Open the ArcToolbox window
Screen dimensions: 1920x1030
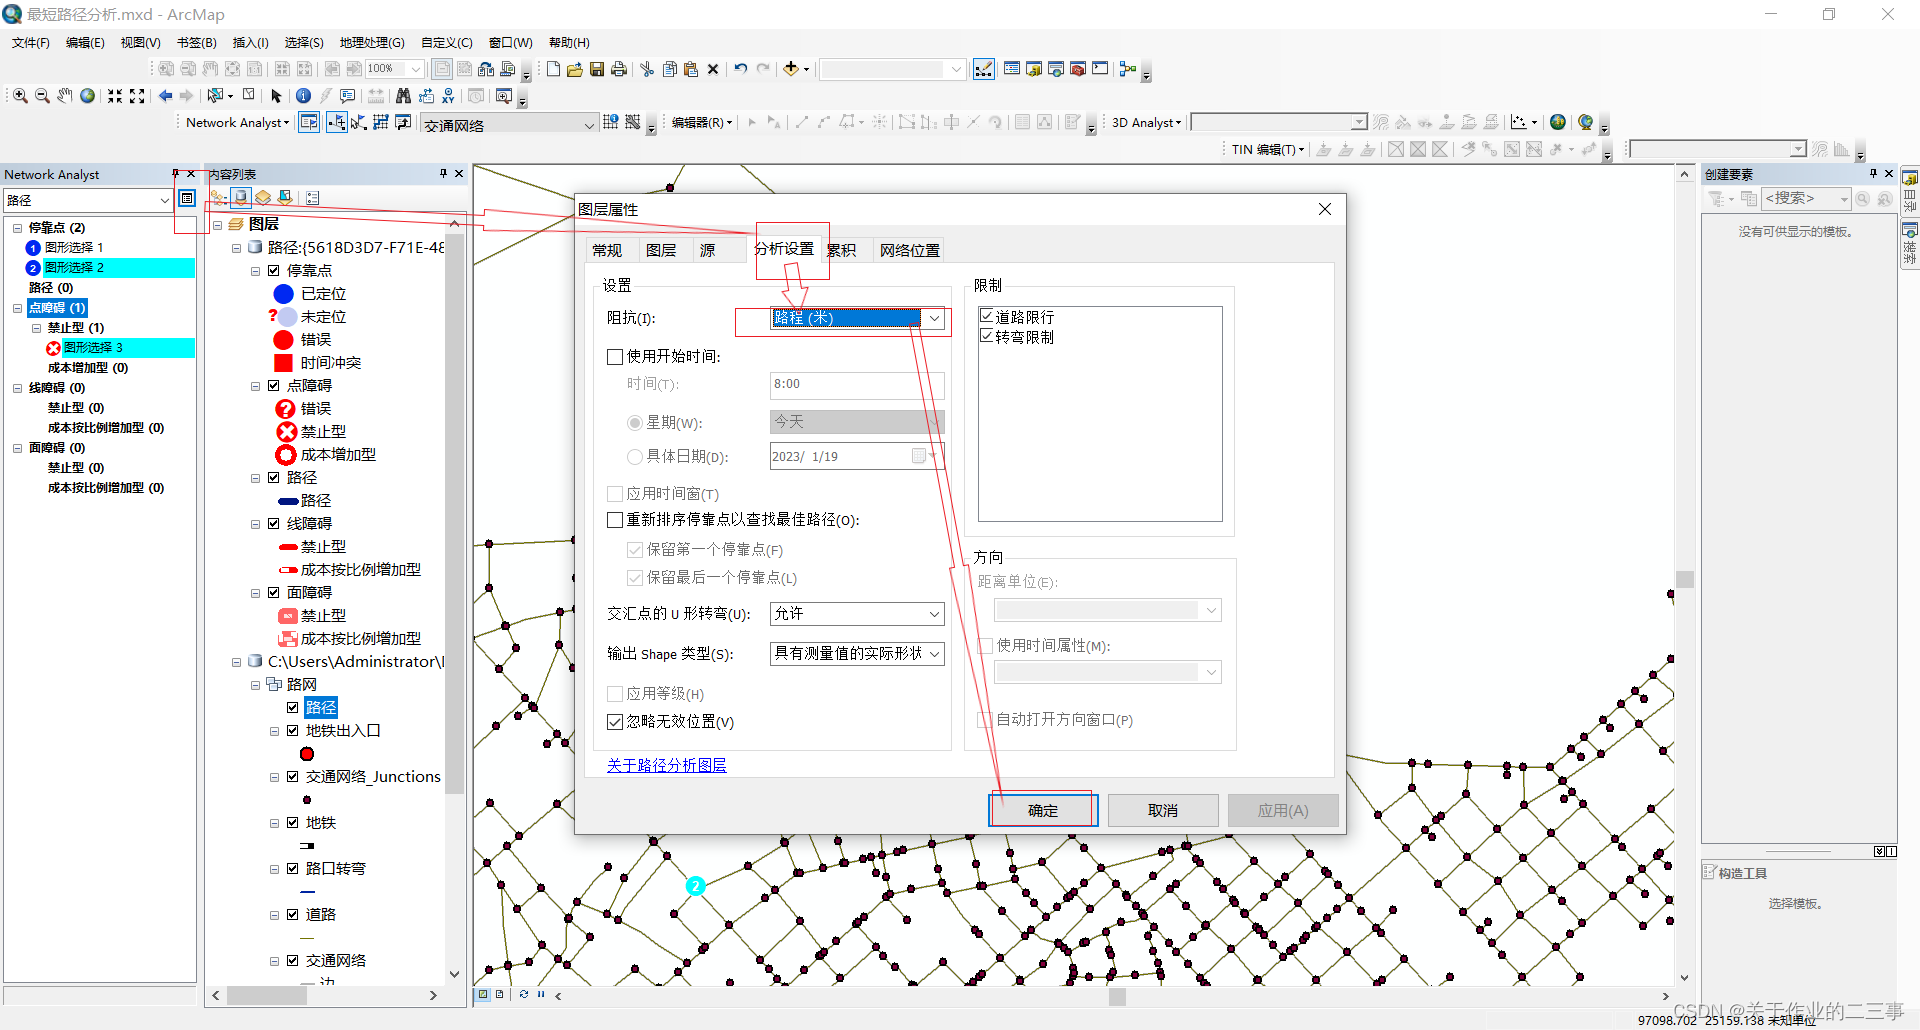[1077, 69]
